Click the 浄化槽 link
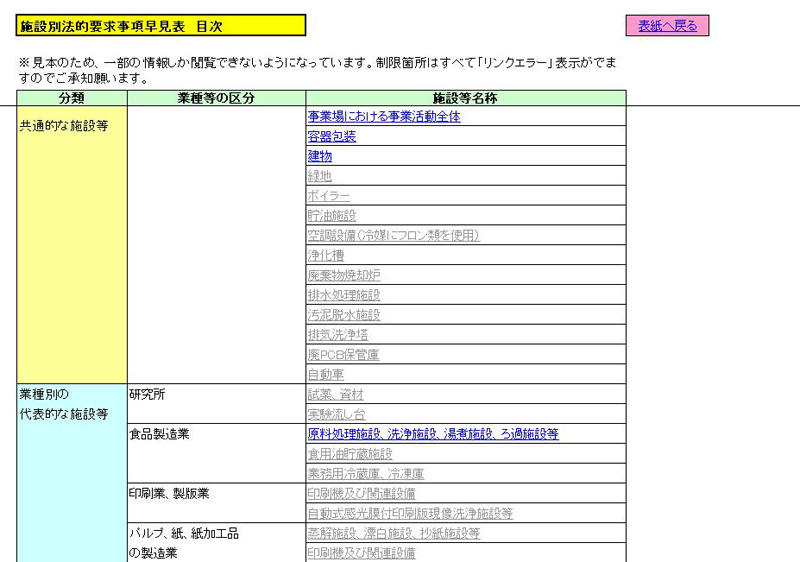The height and width of the screenshot is (562, 800). pyautogui.click(x=326, y=256)
